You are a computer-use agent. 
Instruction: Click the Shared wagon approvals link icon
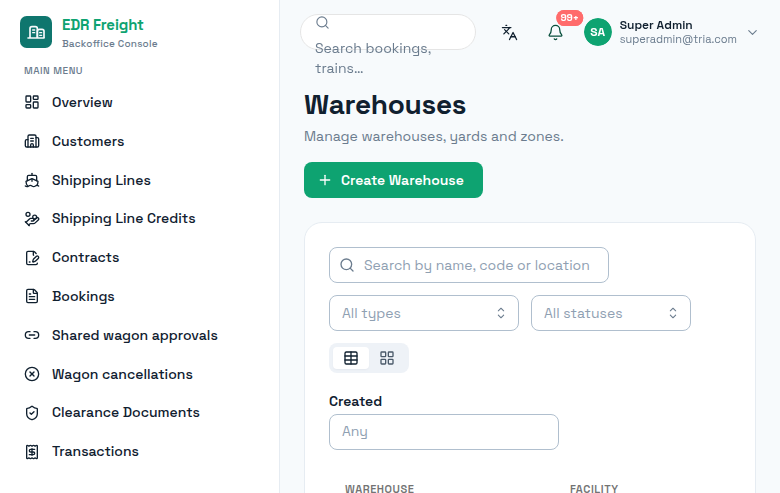[32, 335]
